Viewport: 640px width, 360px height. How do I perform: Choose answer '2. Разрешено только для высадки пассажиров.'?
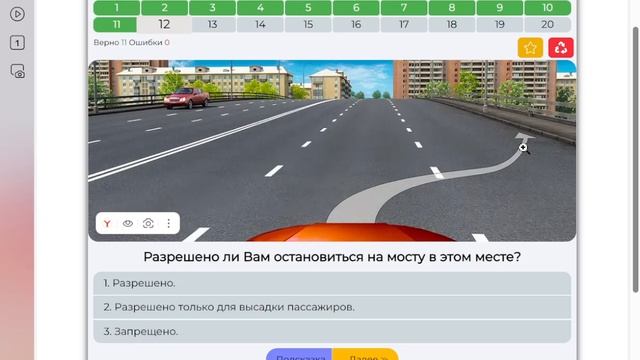(x=332, y=307)
